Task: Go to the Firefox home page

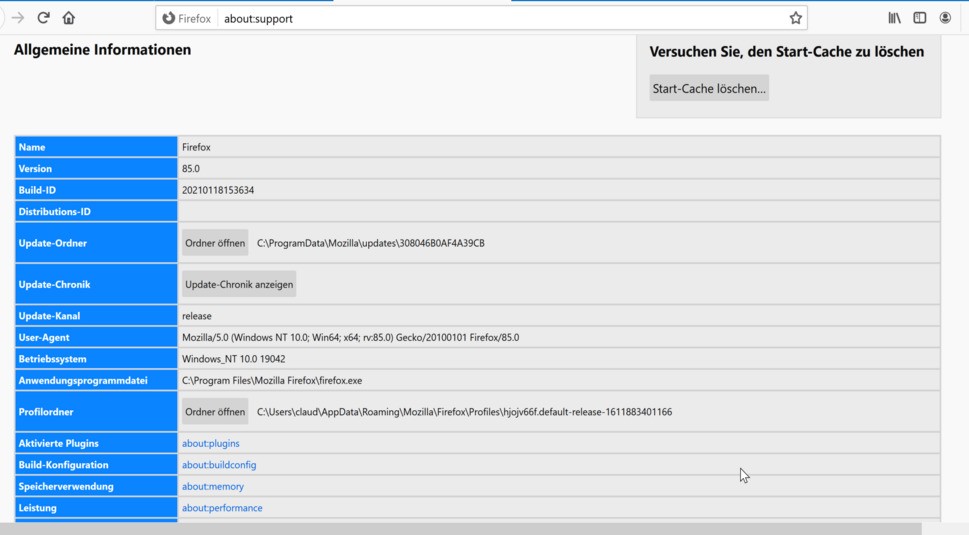Action: click(69, 18)
